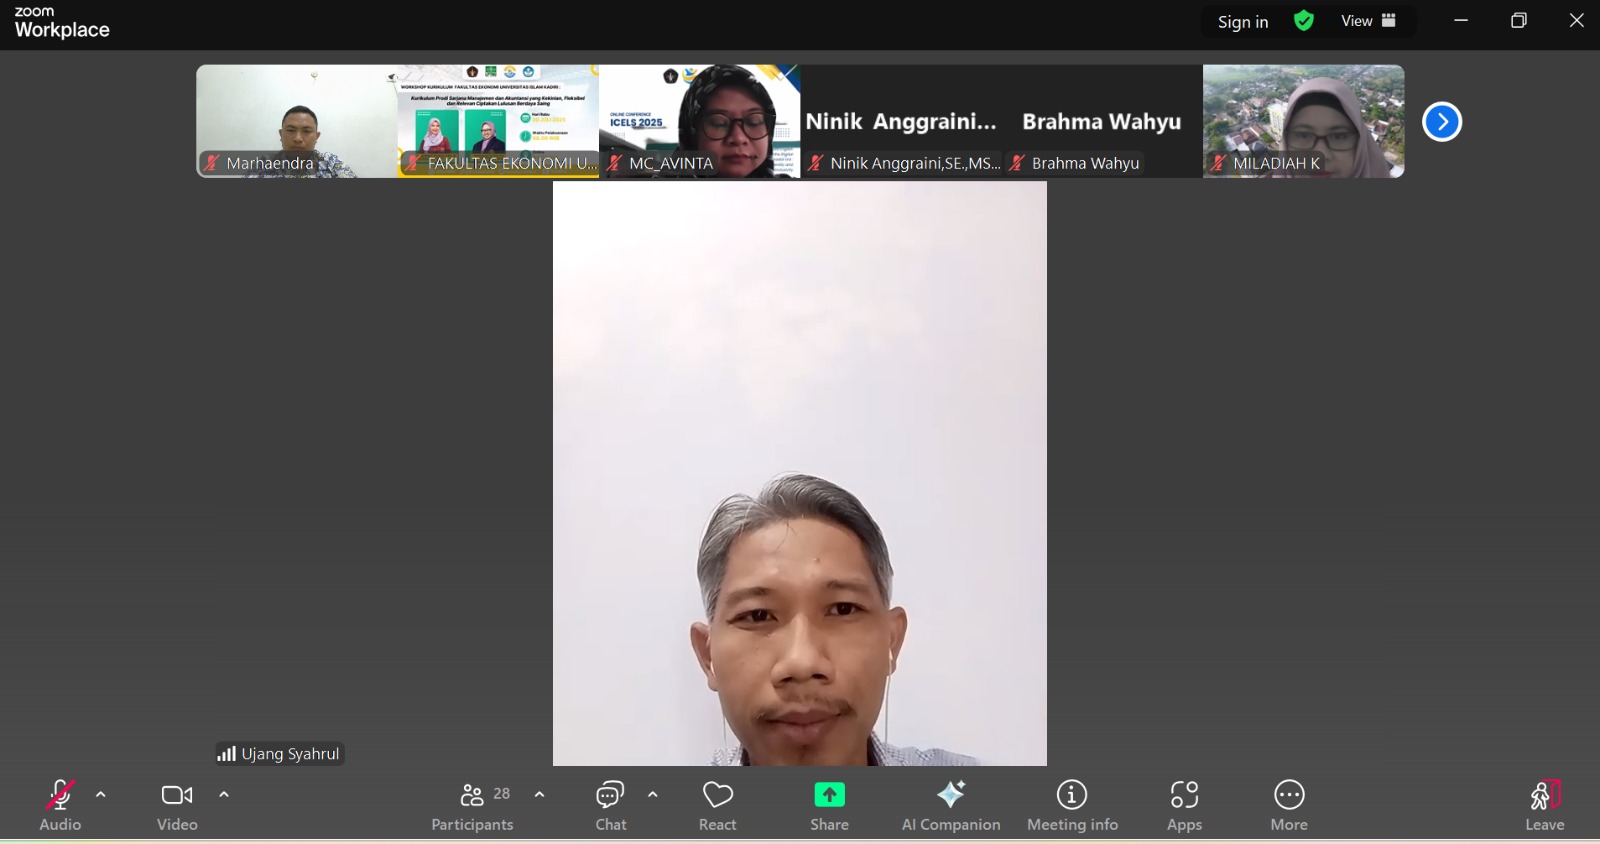Show next participants with blue arrow
The image size is (1600, 844).
[1442, 122]
